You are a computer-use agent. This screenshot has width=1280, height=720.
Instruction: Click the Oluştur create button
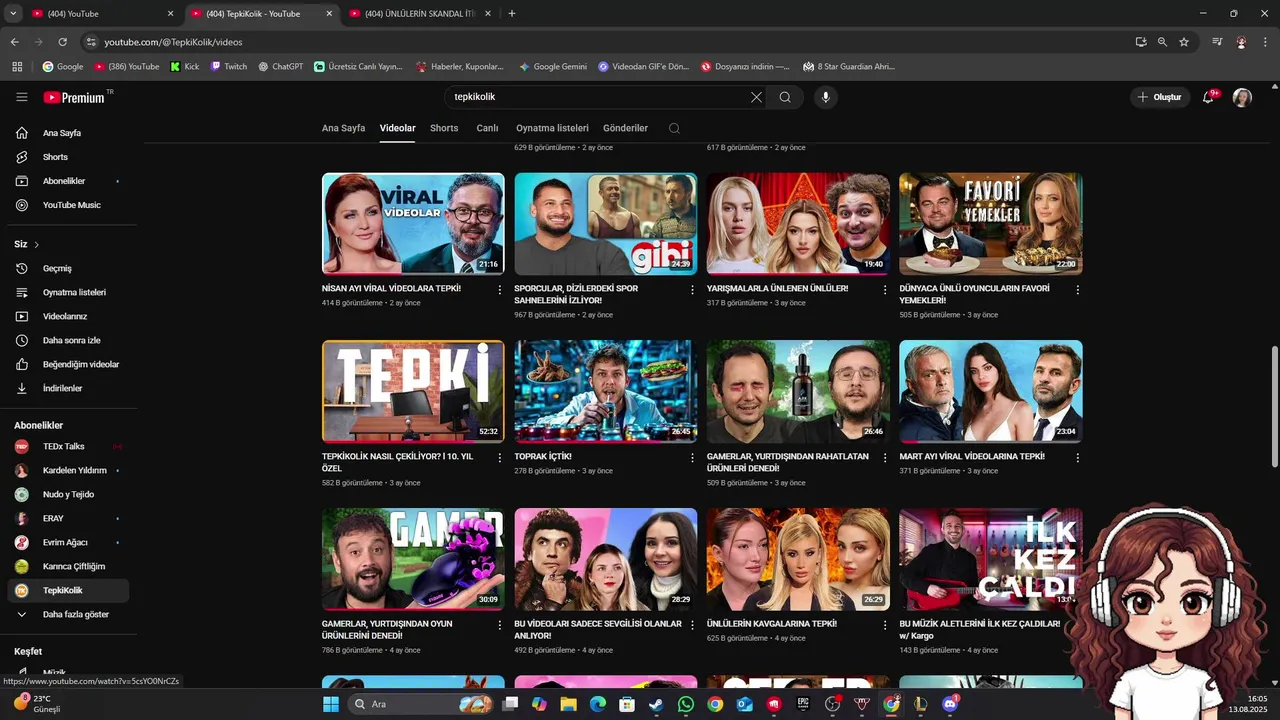coord(1160,97)
